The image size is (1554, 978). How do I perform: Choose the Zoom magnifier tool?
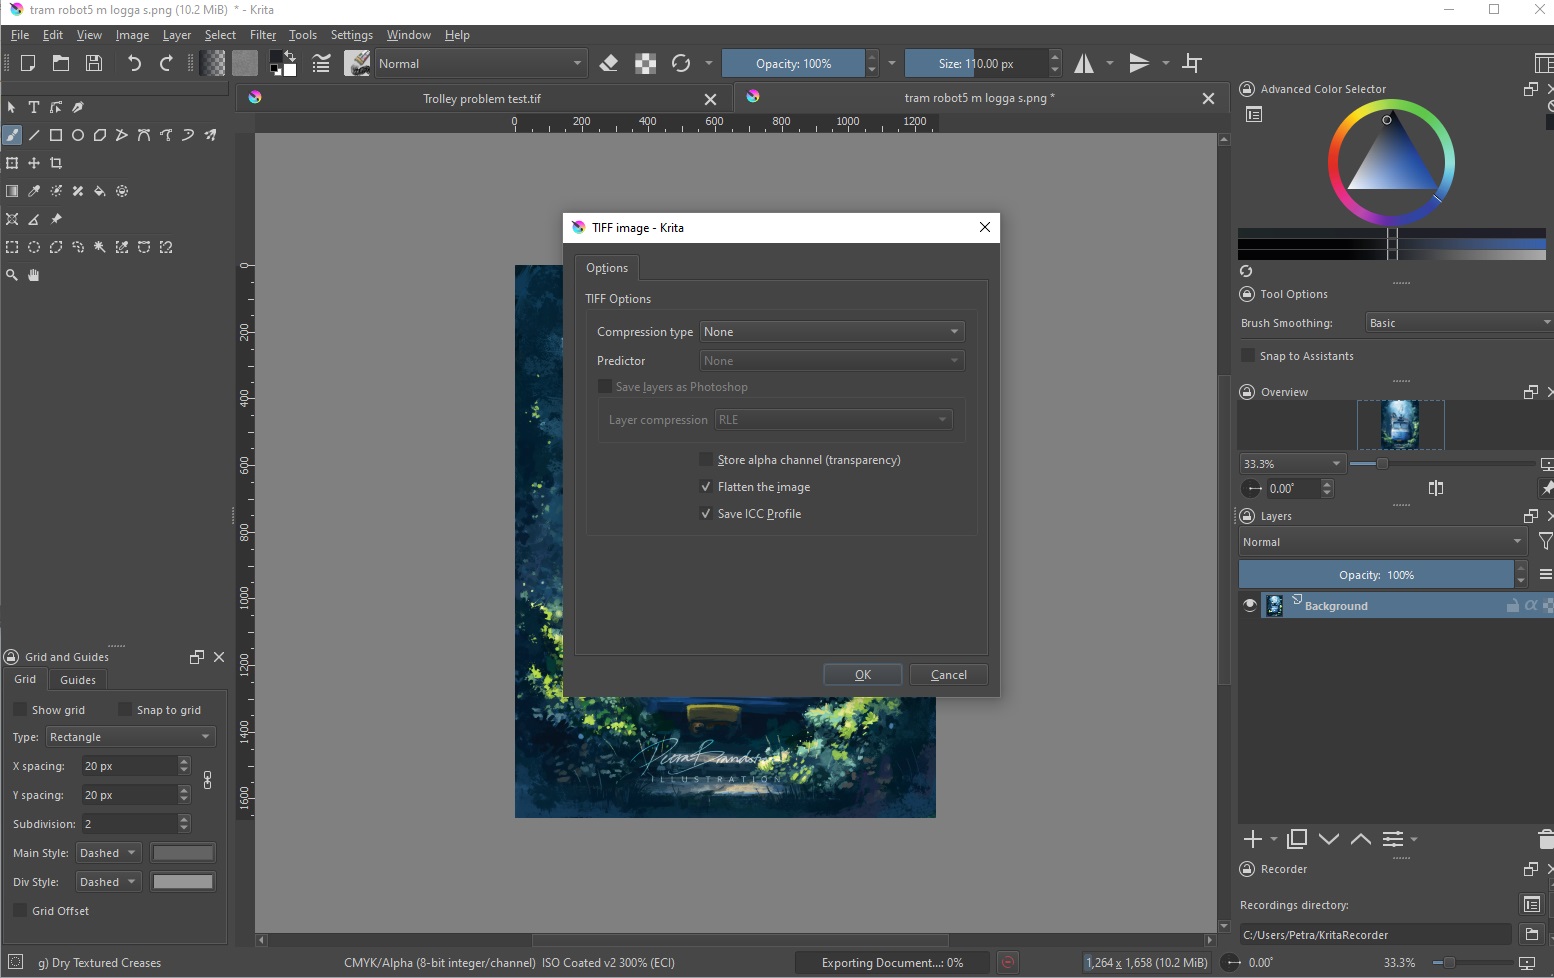click(x=12, y=275)
